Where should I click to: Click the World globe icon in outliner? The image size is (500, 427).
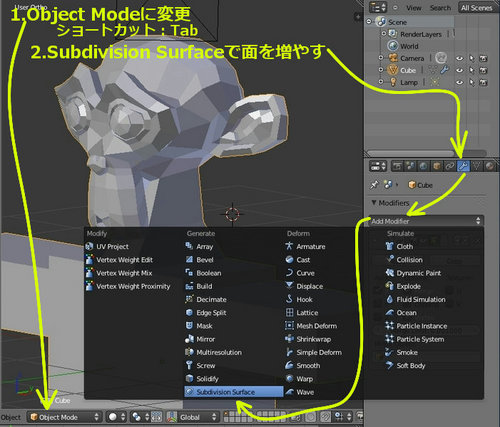coord(393,46)
